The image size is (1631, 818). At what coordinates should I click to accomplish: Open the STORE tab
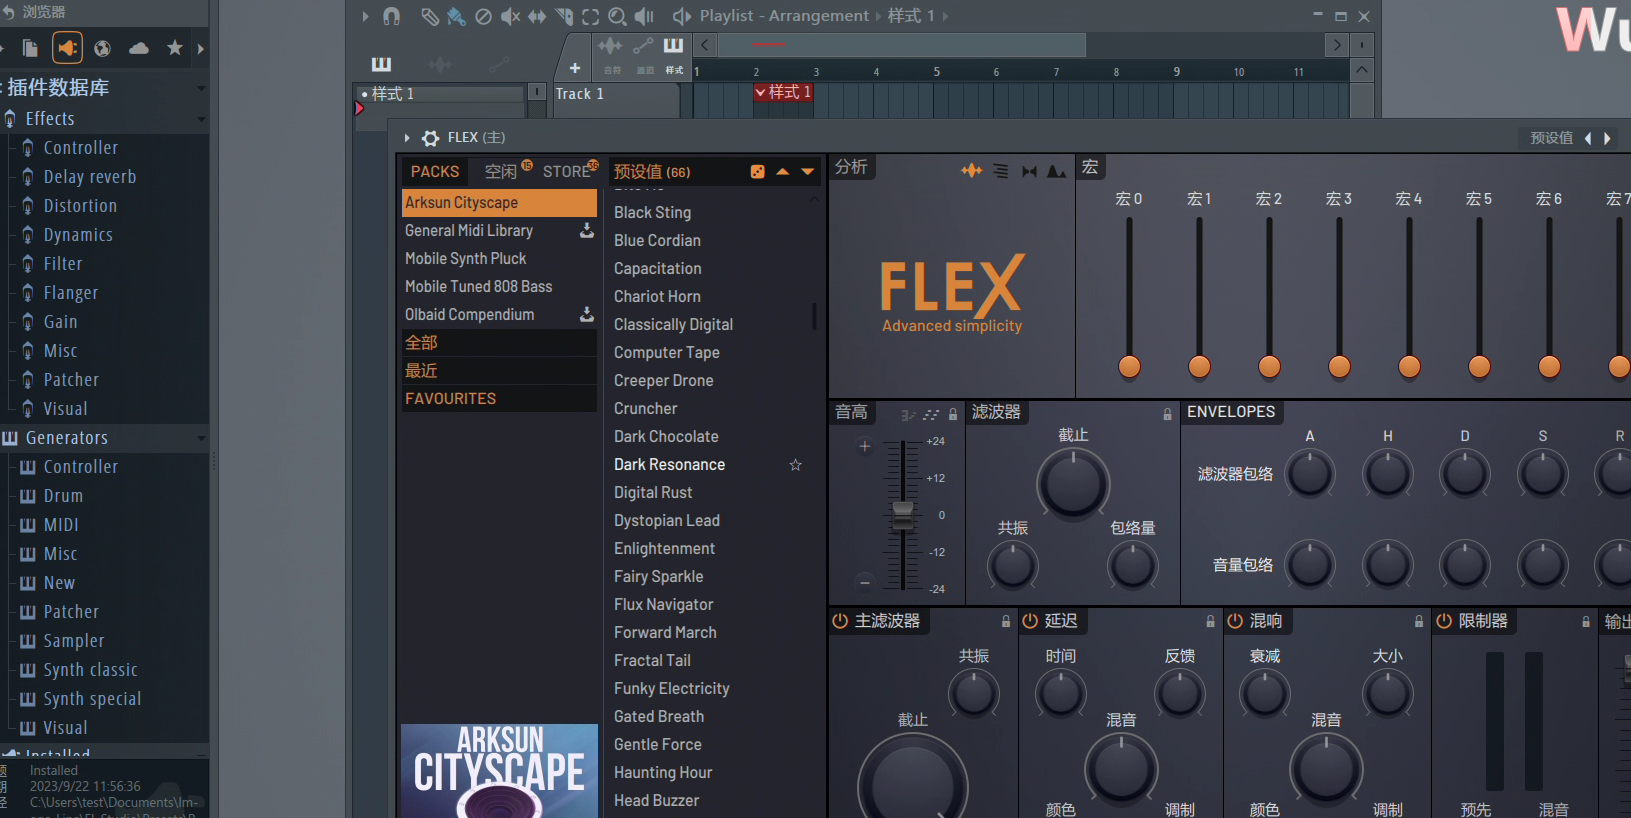coord(566,172)
